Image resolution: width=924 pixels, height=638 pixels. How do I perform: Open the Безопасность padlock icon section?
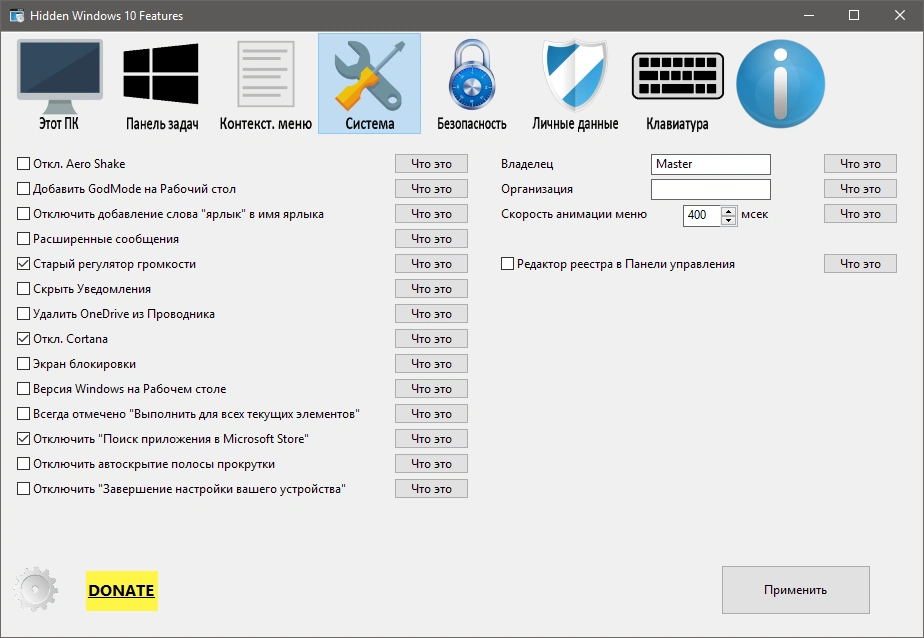471,84
